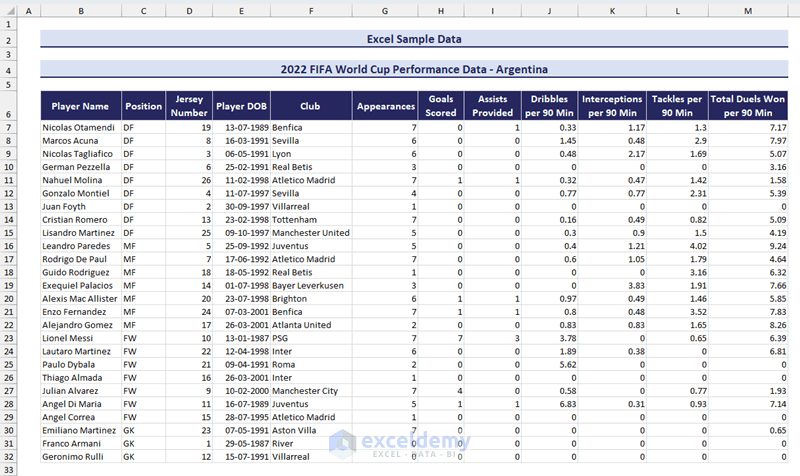Select the 'Enzo Fernandez' cell
Viewport: 800px width, 476px height.
(x=81, y=312)
